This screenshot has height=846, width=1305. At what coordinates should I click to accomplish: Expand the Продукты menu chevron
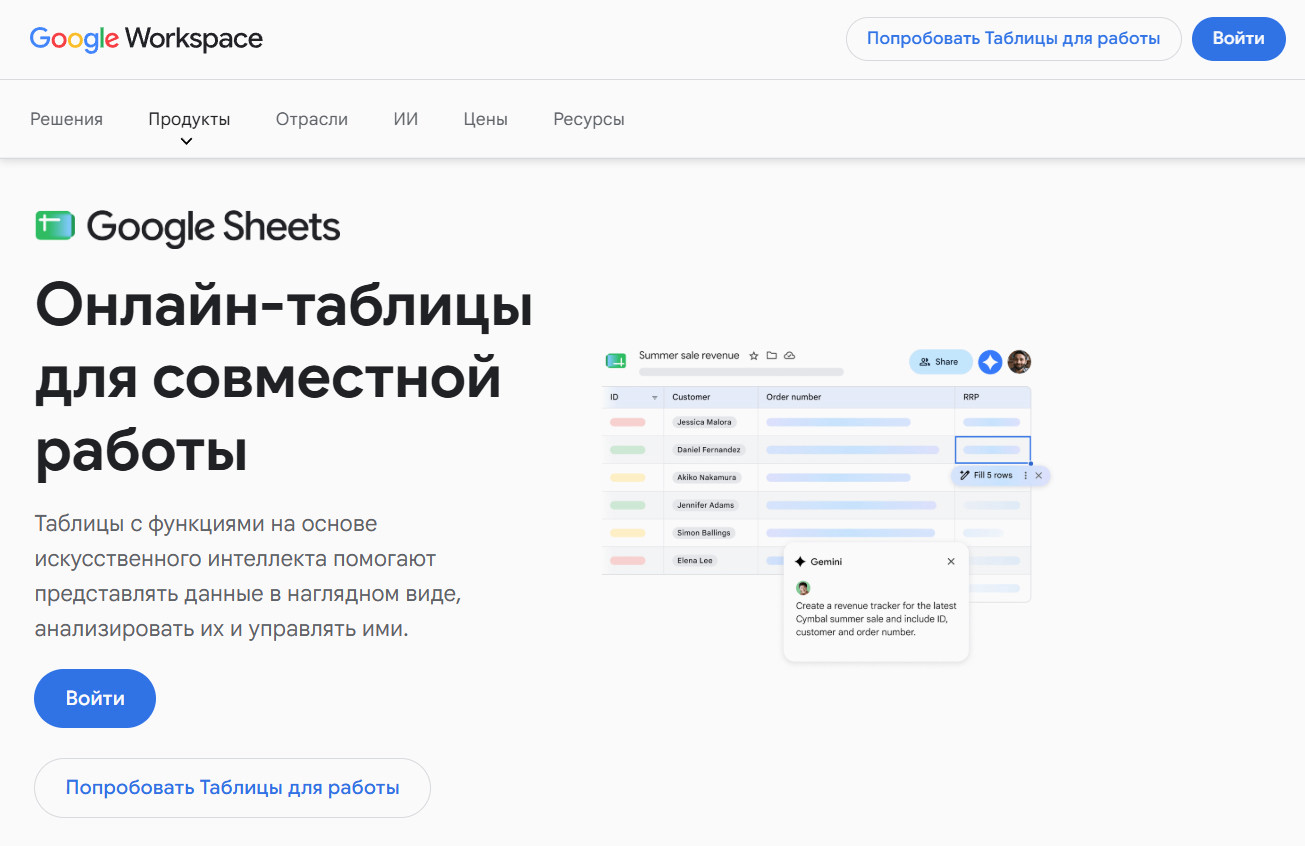click(186, 141)
